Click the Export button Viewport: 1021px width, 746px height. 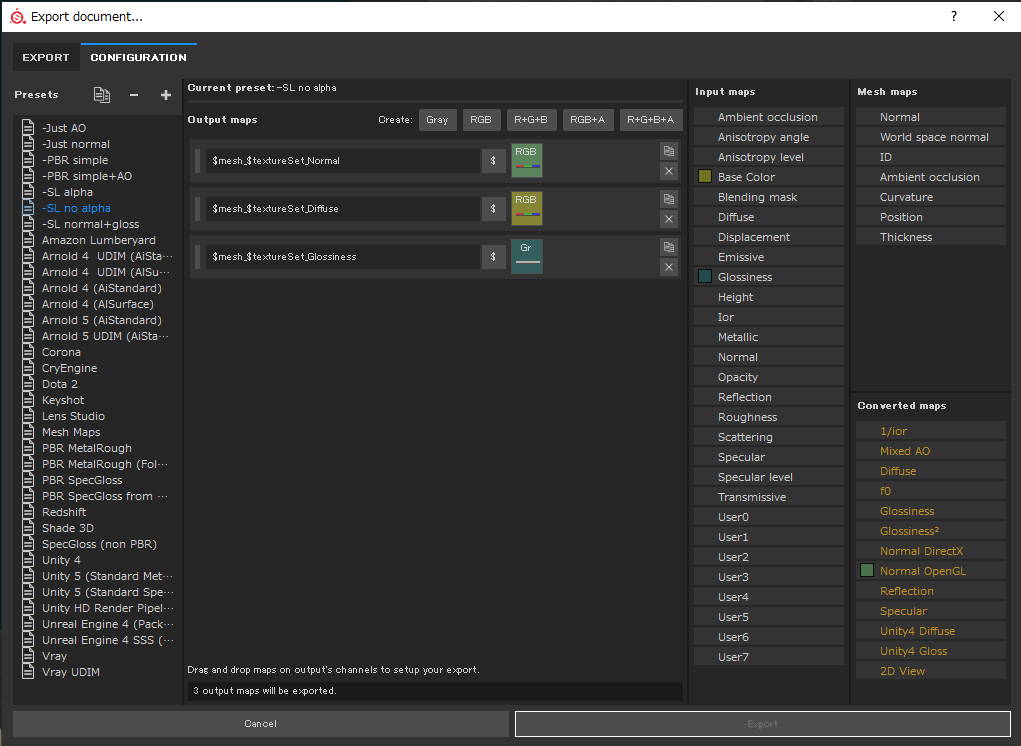pos(762,724)
